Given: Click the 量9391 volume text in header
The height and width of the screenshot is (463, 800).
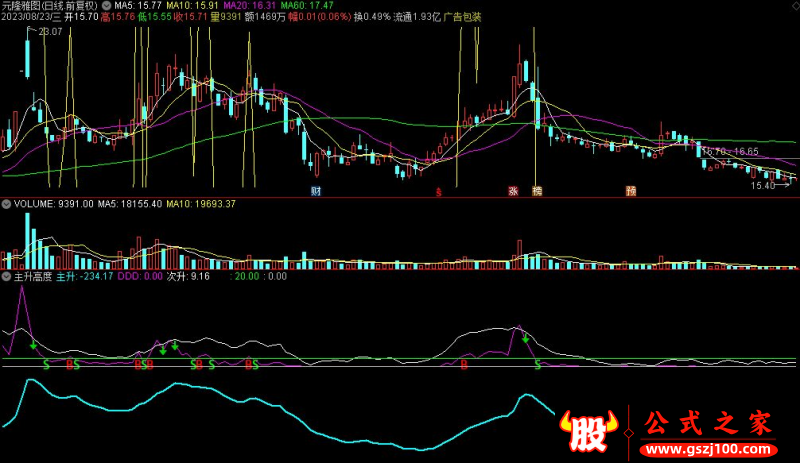Looking at the screenshot, I should (226, 17).
